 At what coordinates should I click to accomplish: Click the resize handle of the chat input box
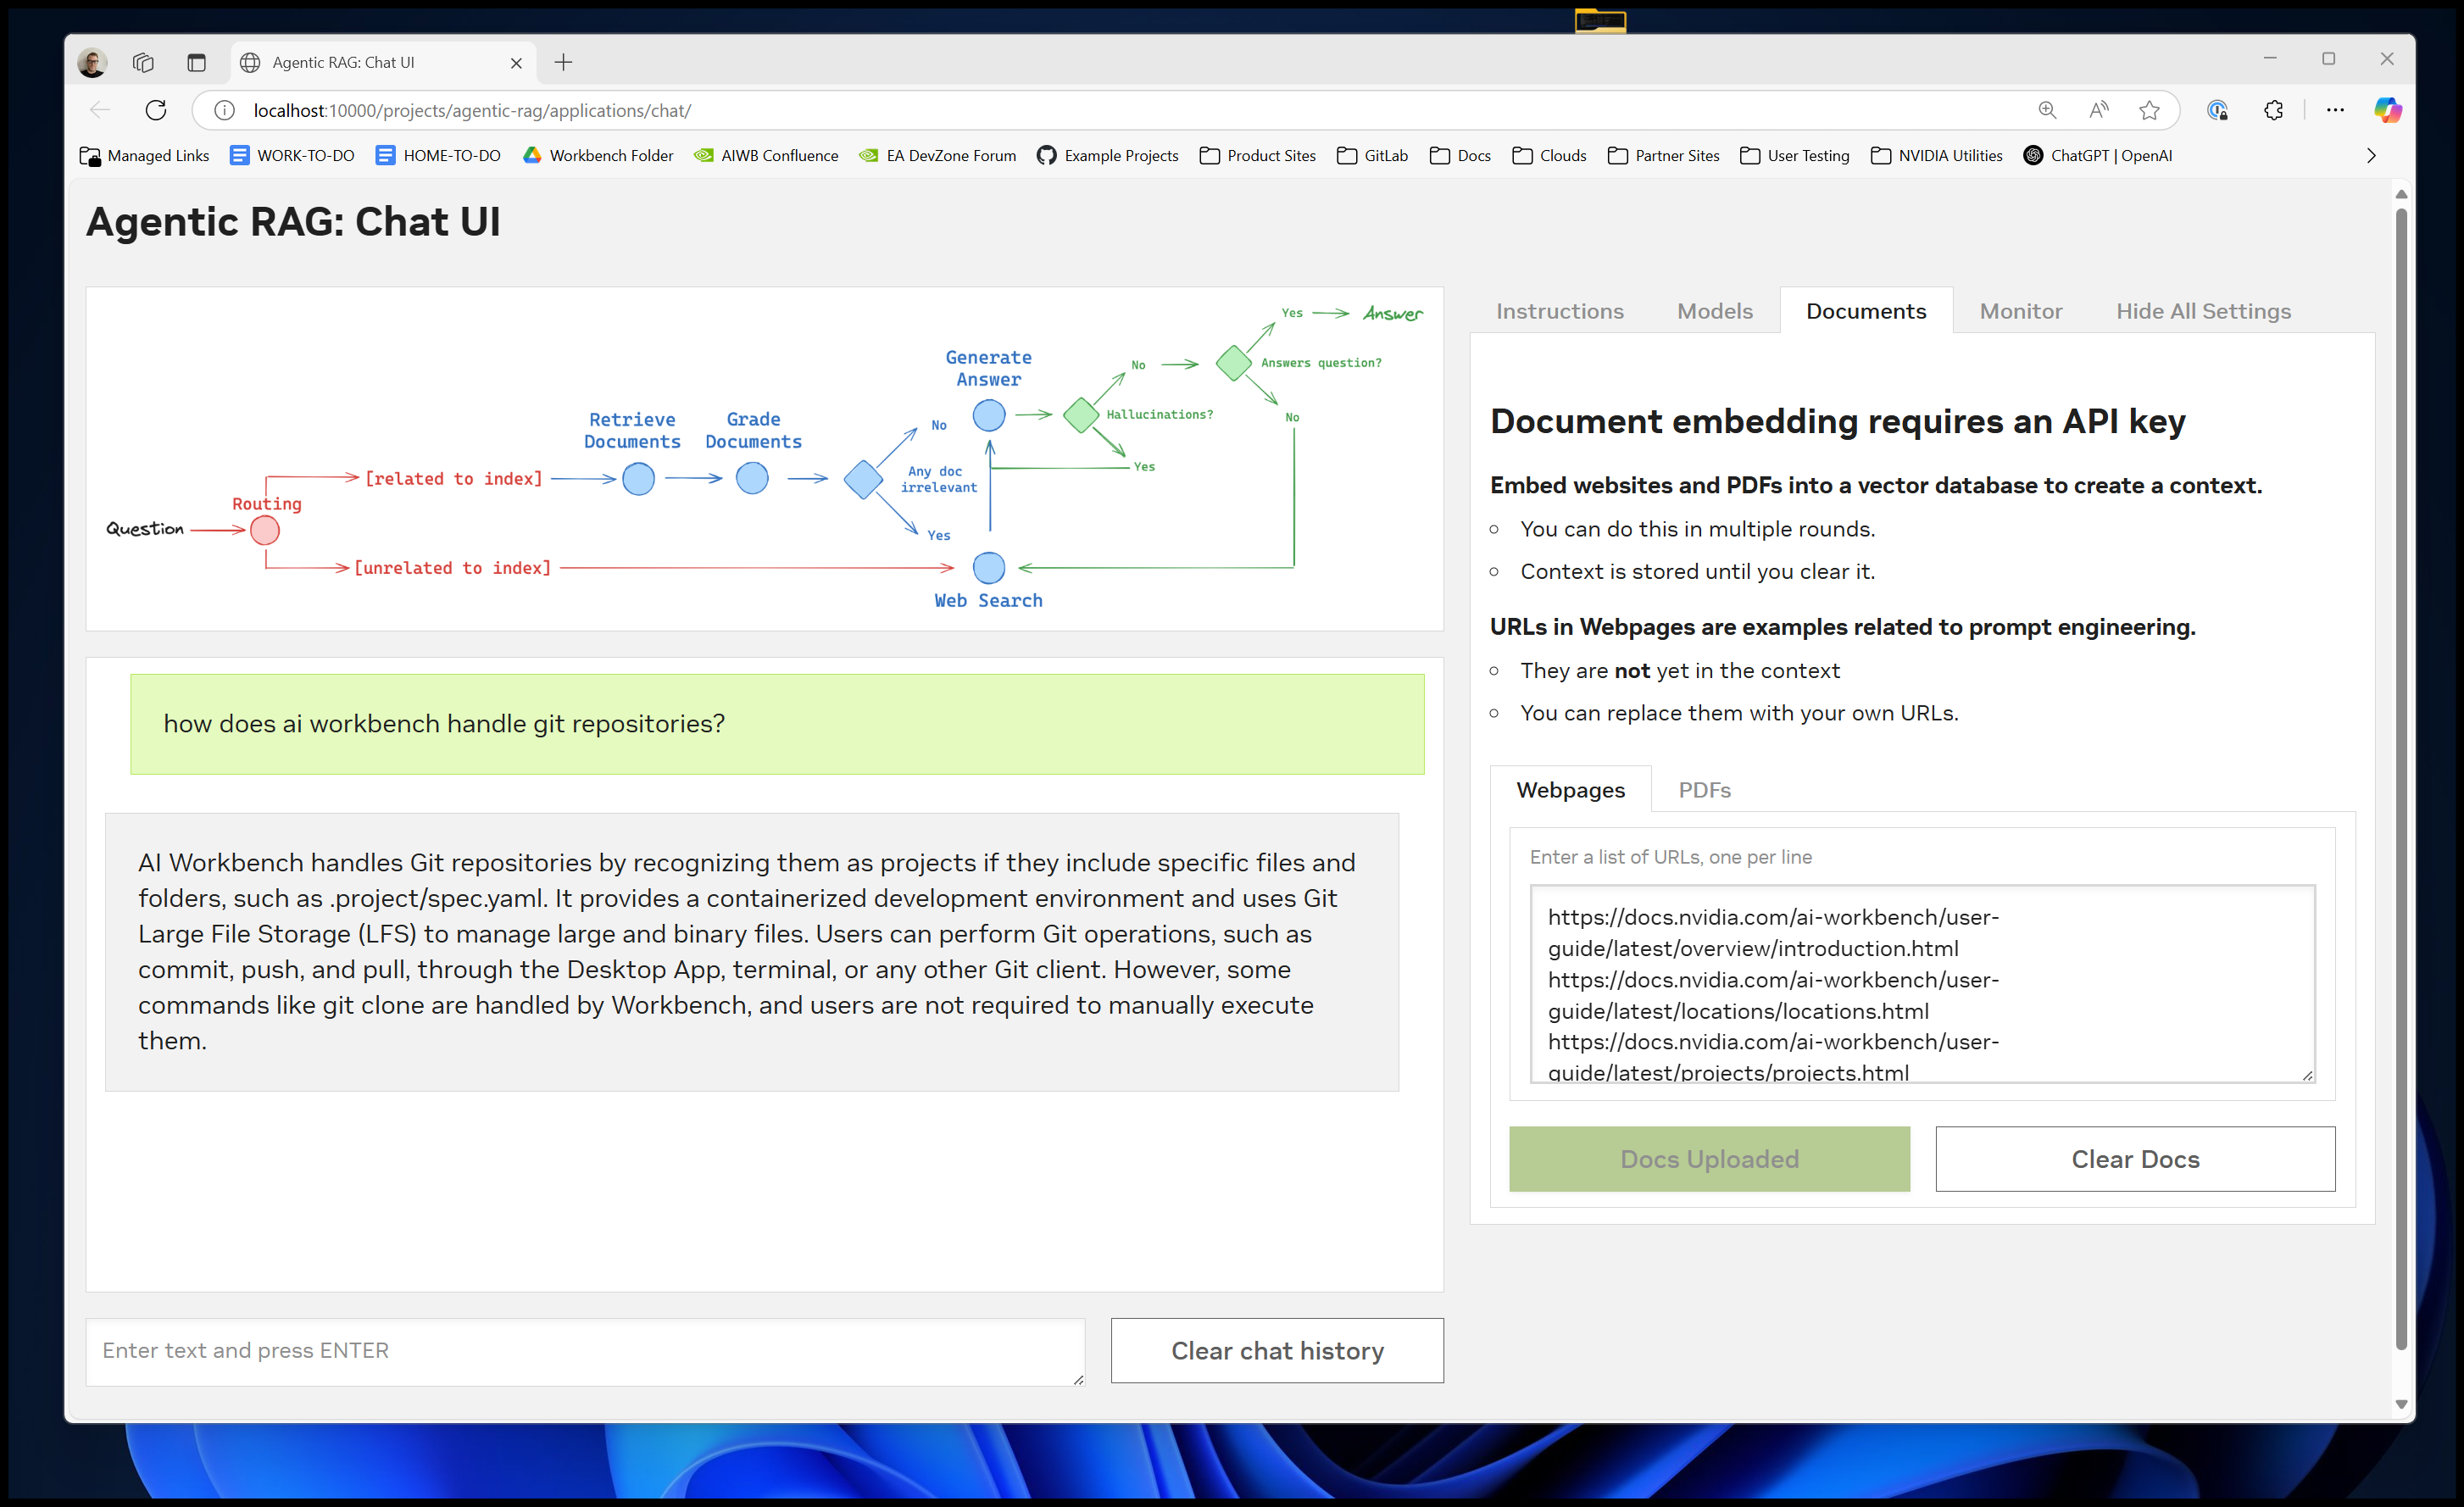tap(1077, 1378)
